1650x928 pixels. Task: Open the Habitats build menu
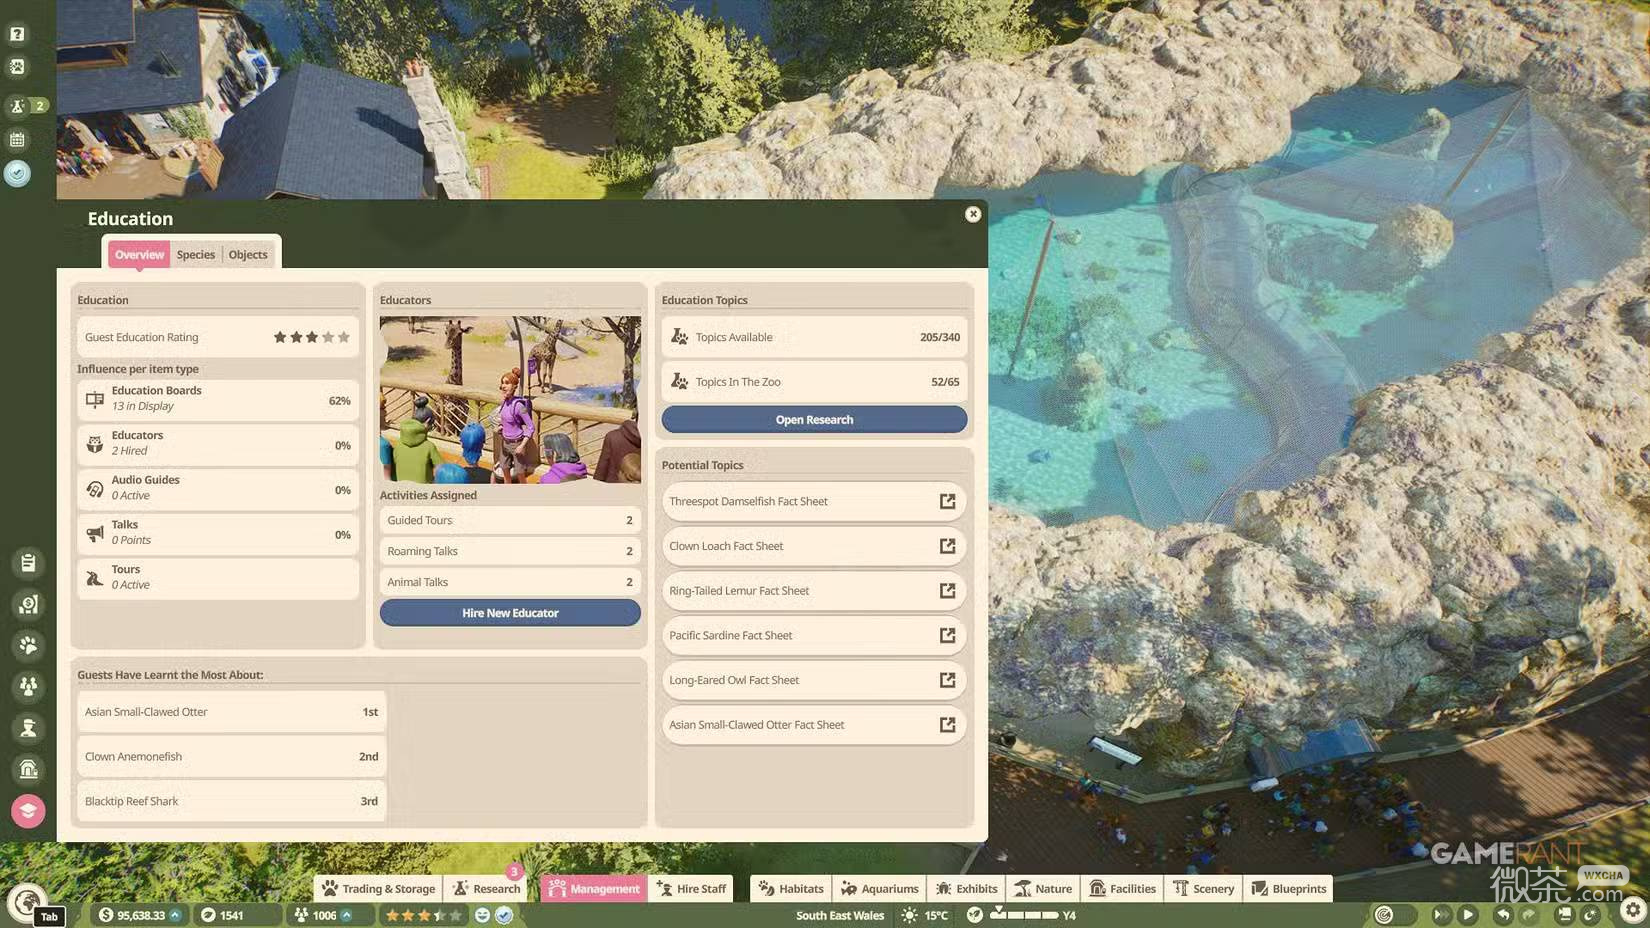pyautogui.click(x=791, y=889)
